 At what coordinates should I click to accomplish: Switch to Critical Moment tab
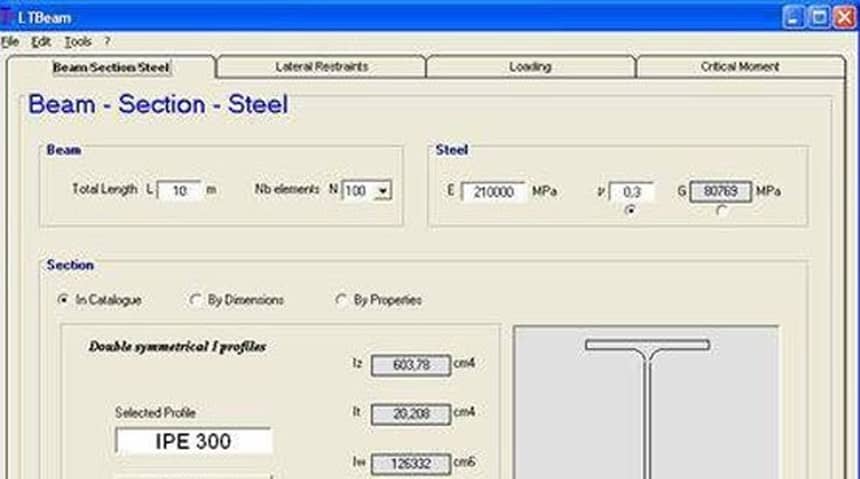pos(740,67)
